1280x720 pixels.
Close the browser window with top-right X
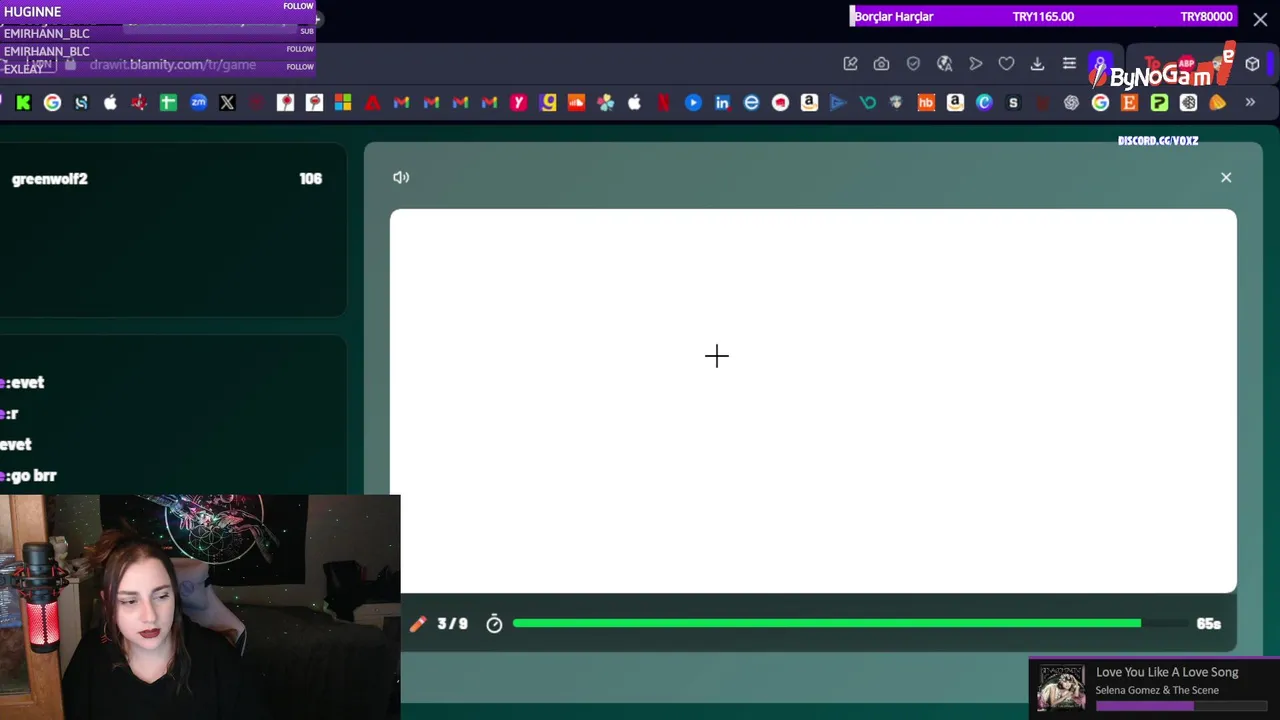1260,19
